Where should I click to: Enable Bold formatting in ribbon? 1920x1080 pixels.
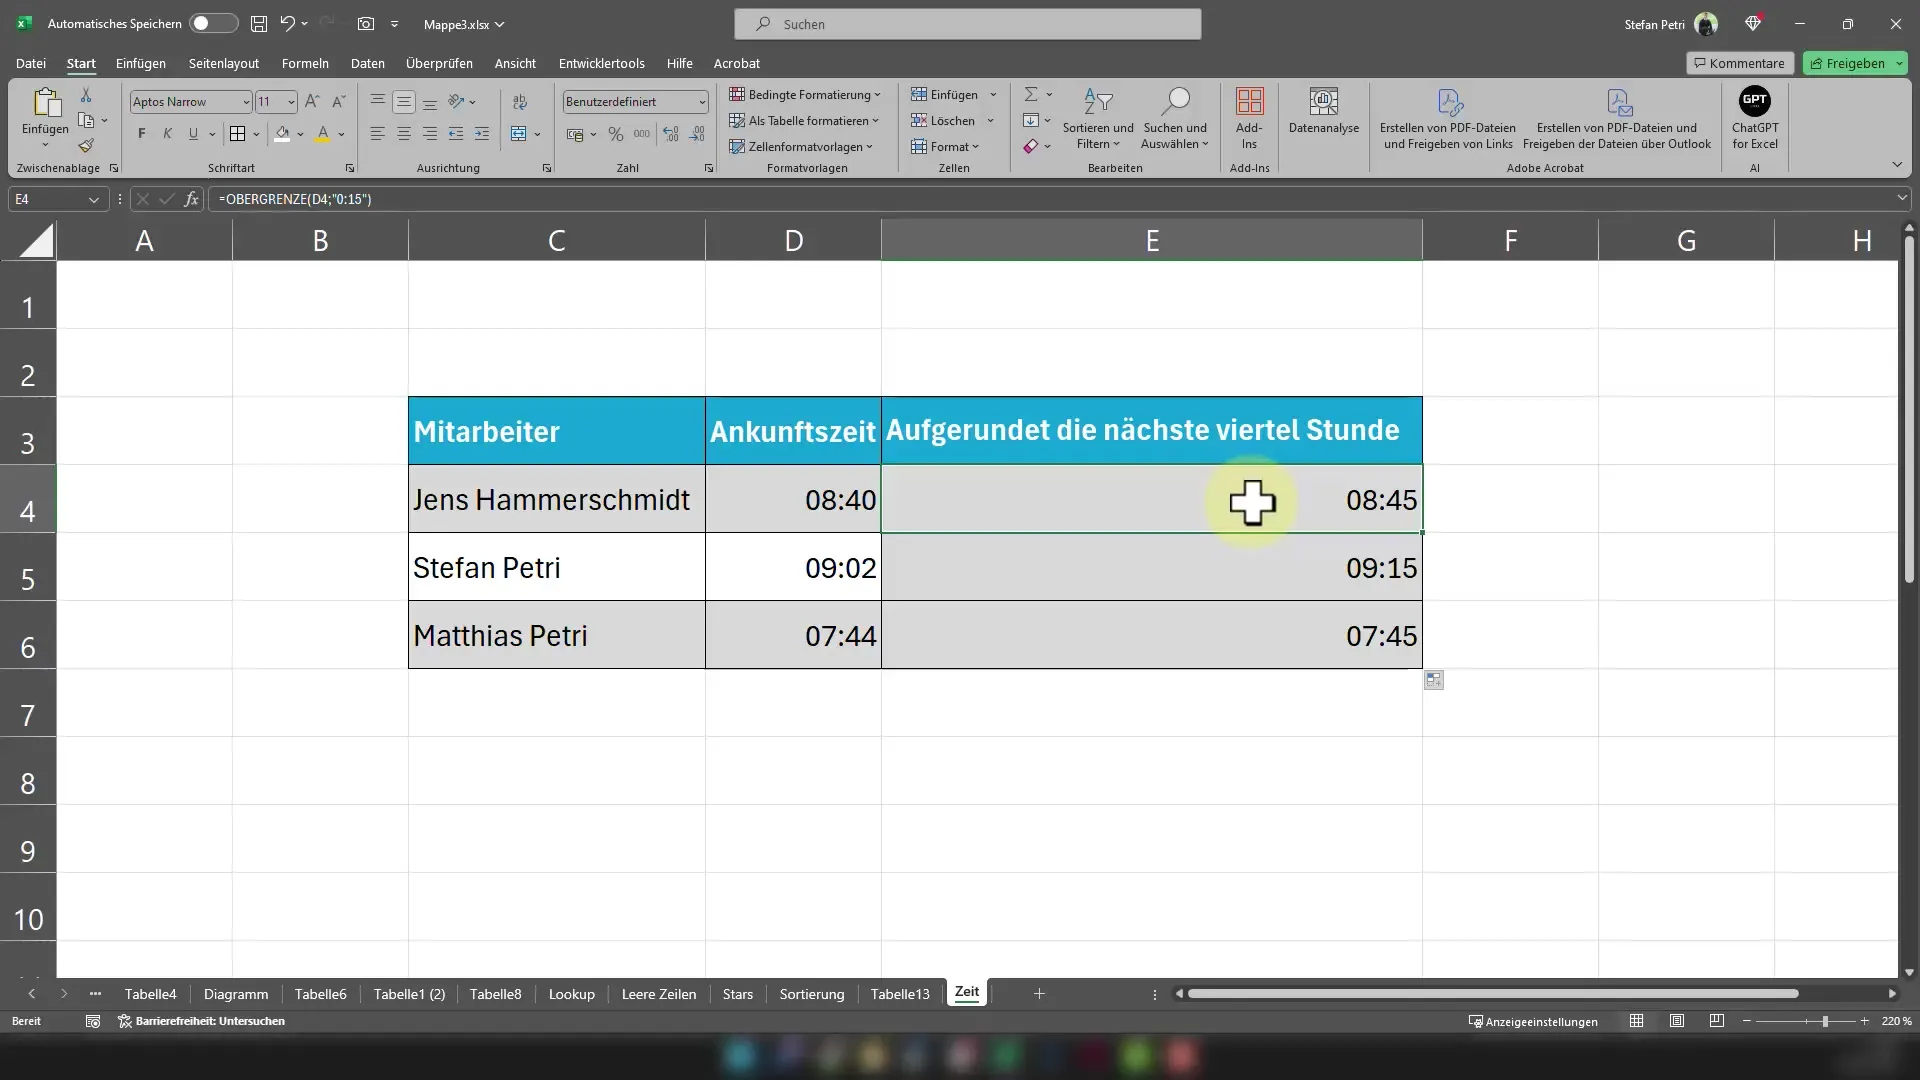click(141, 133)
